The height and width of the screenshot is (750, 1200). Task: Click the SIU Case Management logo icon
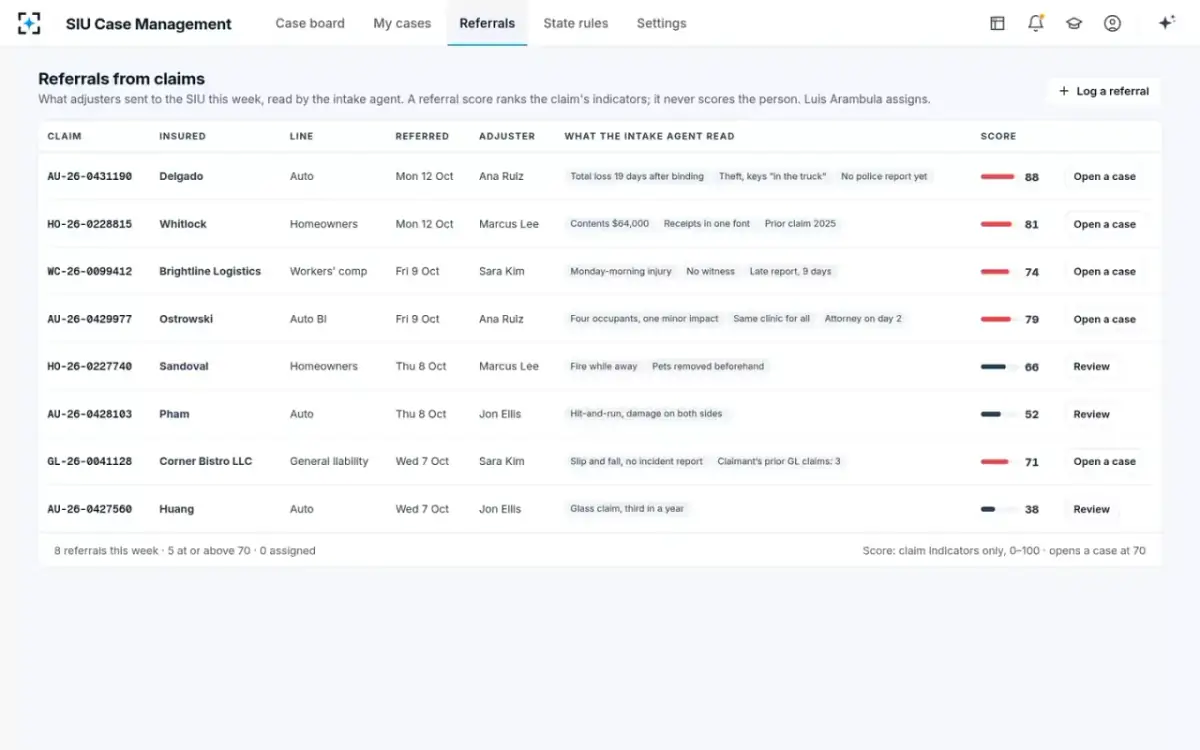coord(30,23)
